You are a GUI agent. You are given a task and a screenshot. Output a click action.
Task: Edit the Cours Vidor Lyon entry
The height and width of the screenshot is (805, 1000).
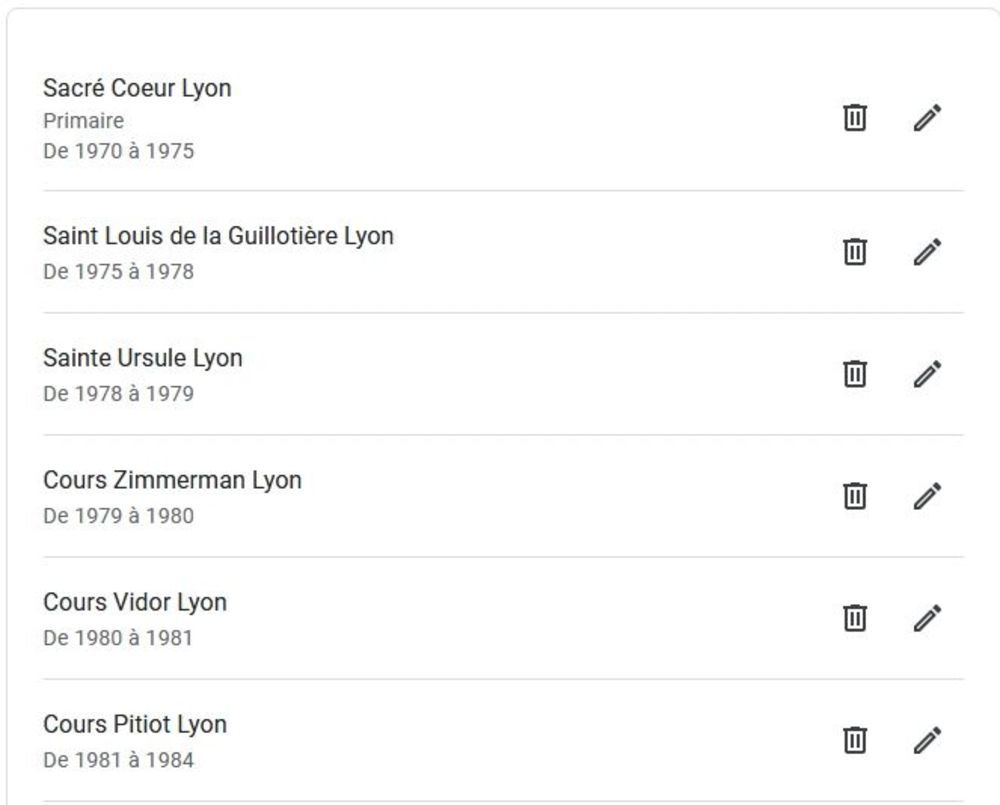(927, 618)
